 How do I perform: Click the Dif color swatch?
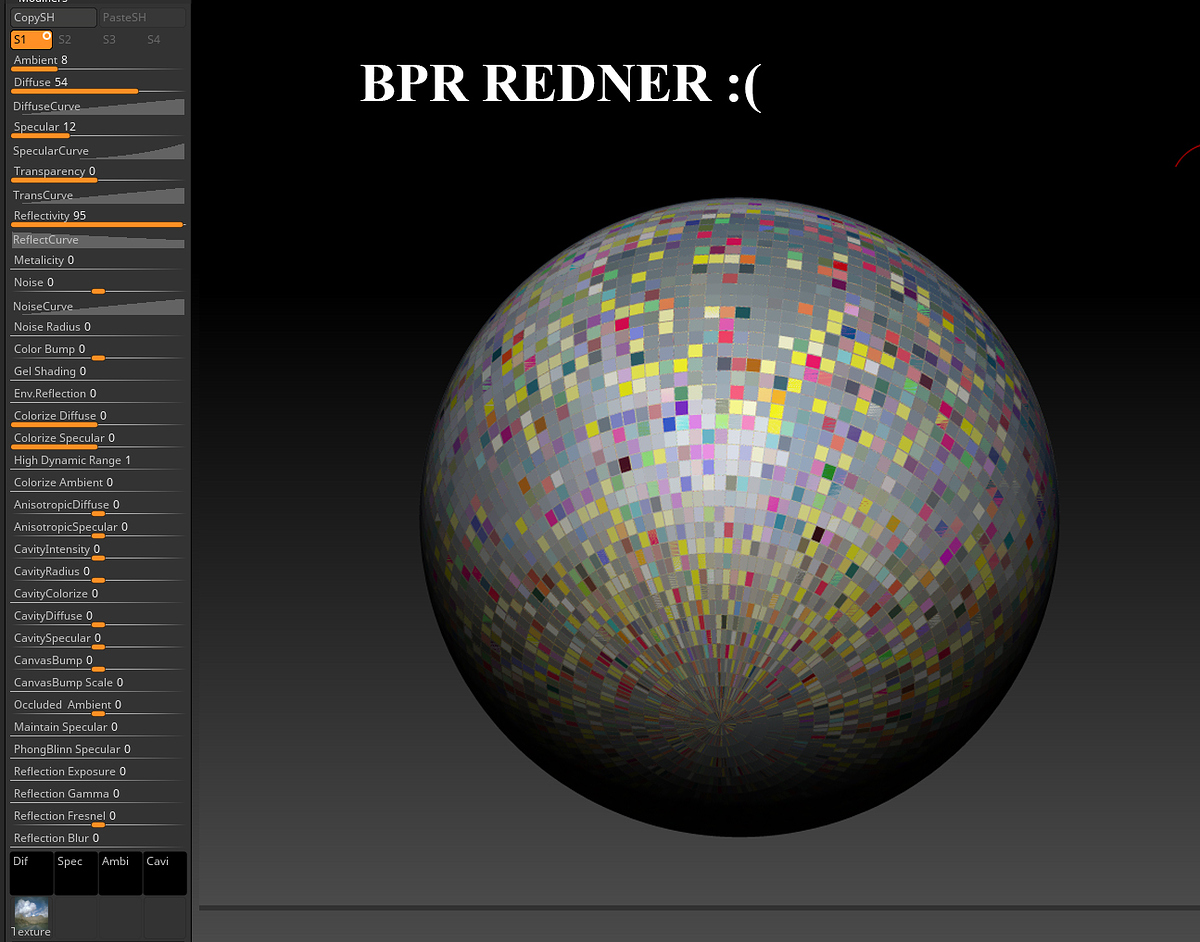tap(31, 873)
